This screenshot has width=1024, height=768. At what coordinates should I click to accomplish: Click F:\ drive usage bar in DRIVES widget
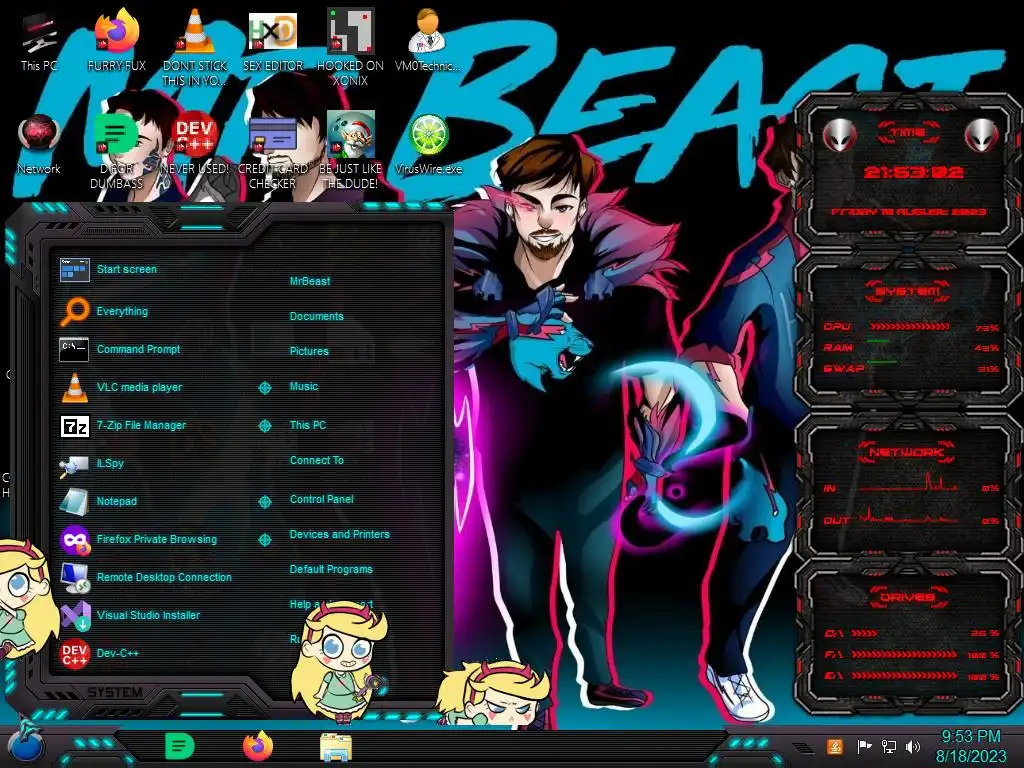point(904,654)
